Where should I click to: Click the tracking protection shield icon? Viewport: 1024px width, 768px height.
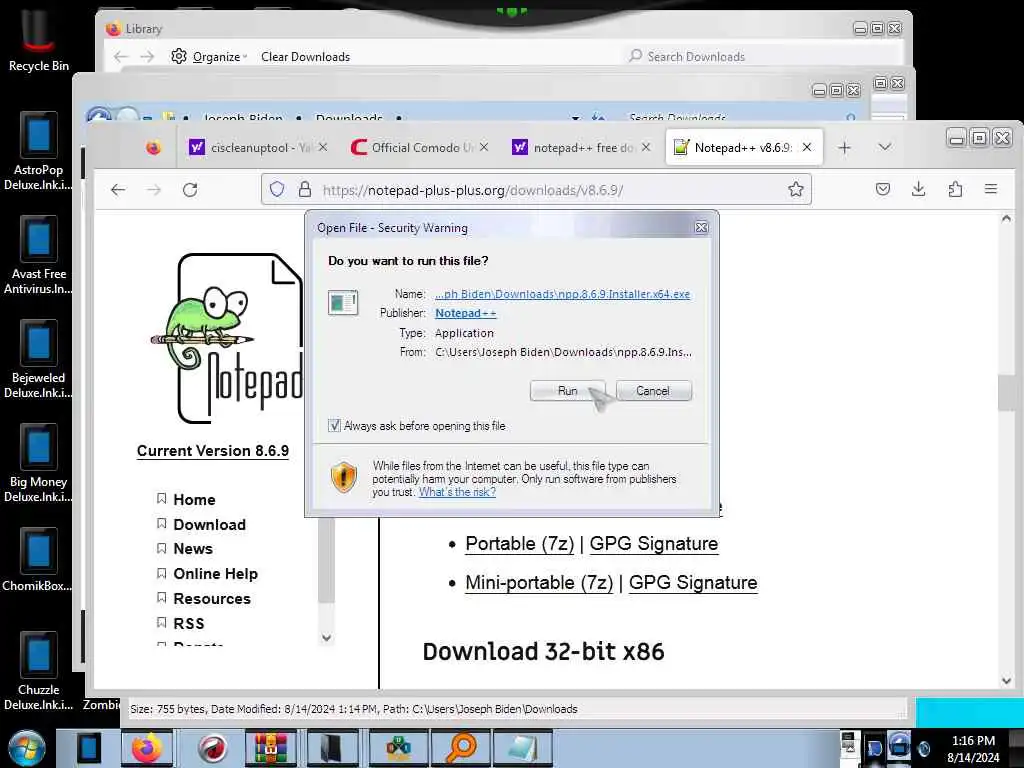click(x=277, y=189)
